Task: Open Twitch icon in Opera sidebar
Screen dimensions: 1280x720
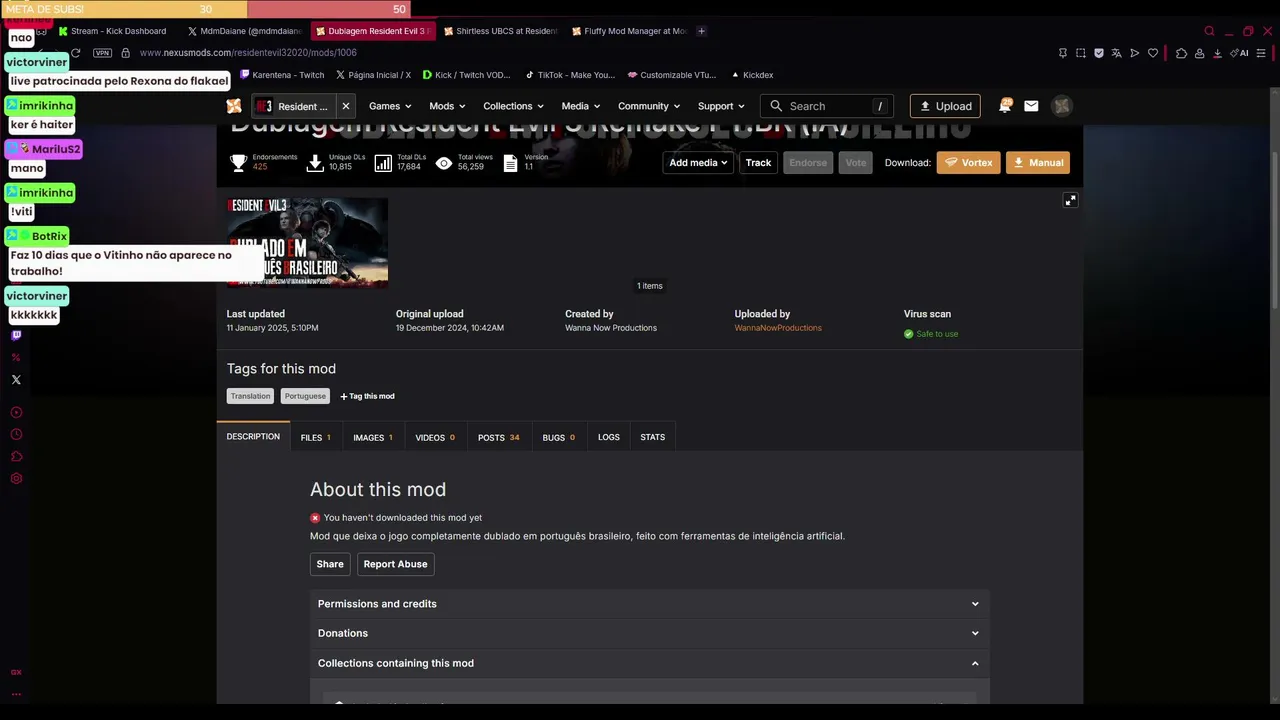Action: coord(16,336)
